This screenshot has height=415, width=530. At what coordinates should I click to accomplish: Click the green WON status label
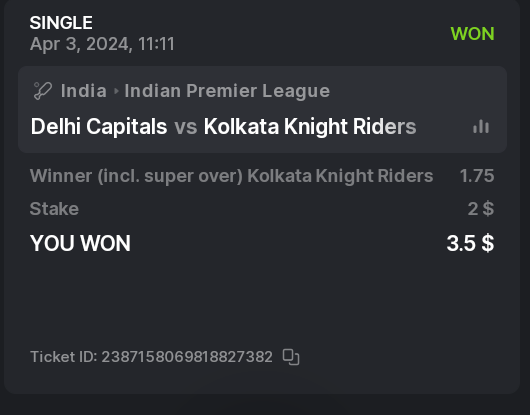[x=473, y=34]
